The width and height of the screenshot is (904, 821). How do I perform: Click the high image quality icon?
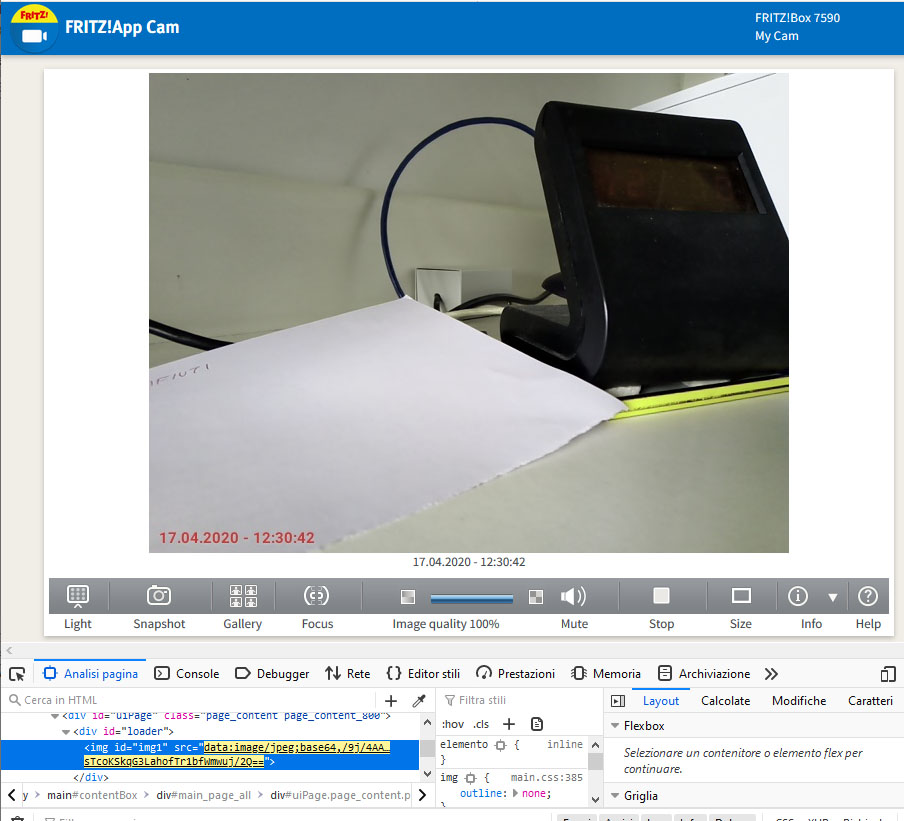pyautogui.click(x=536, y=597)
